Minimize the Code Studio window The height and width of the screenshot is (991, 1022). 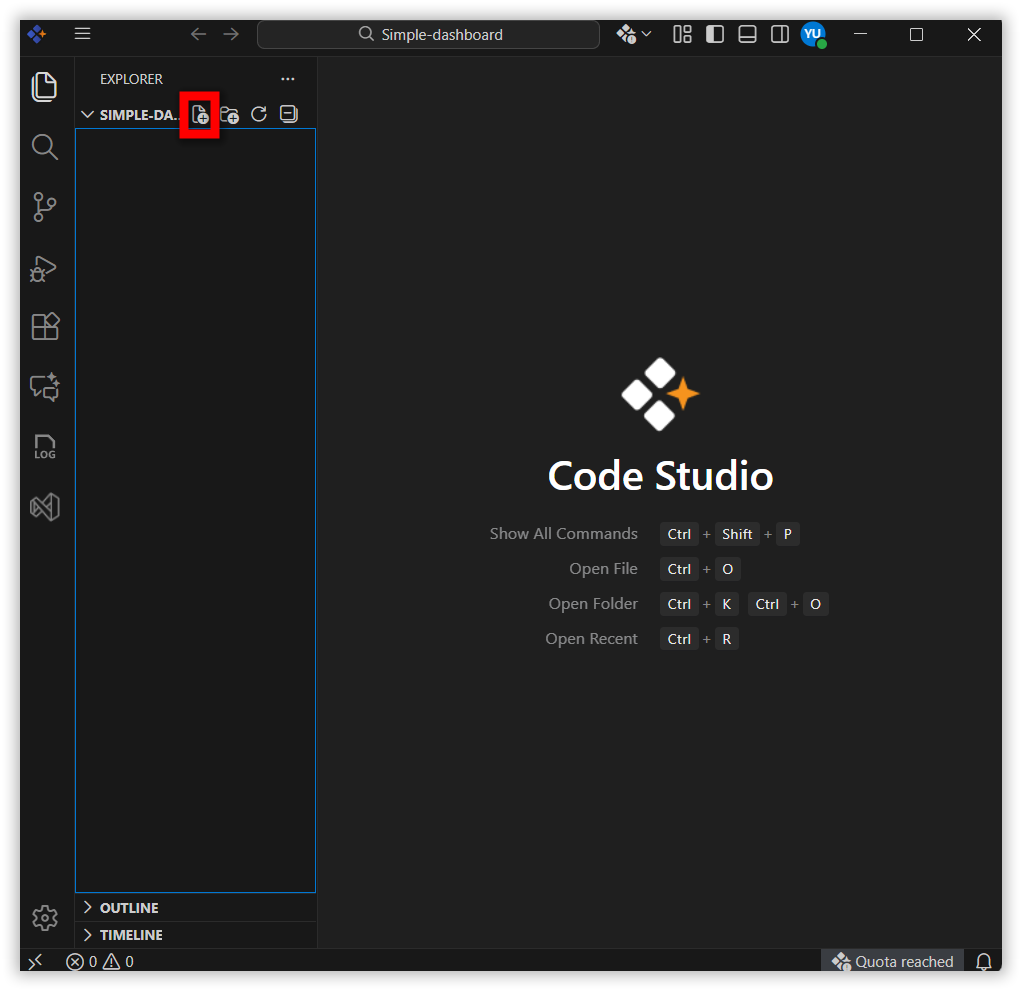pos(860,35)
